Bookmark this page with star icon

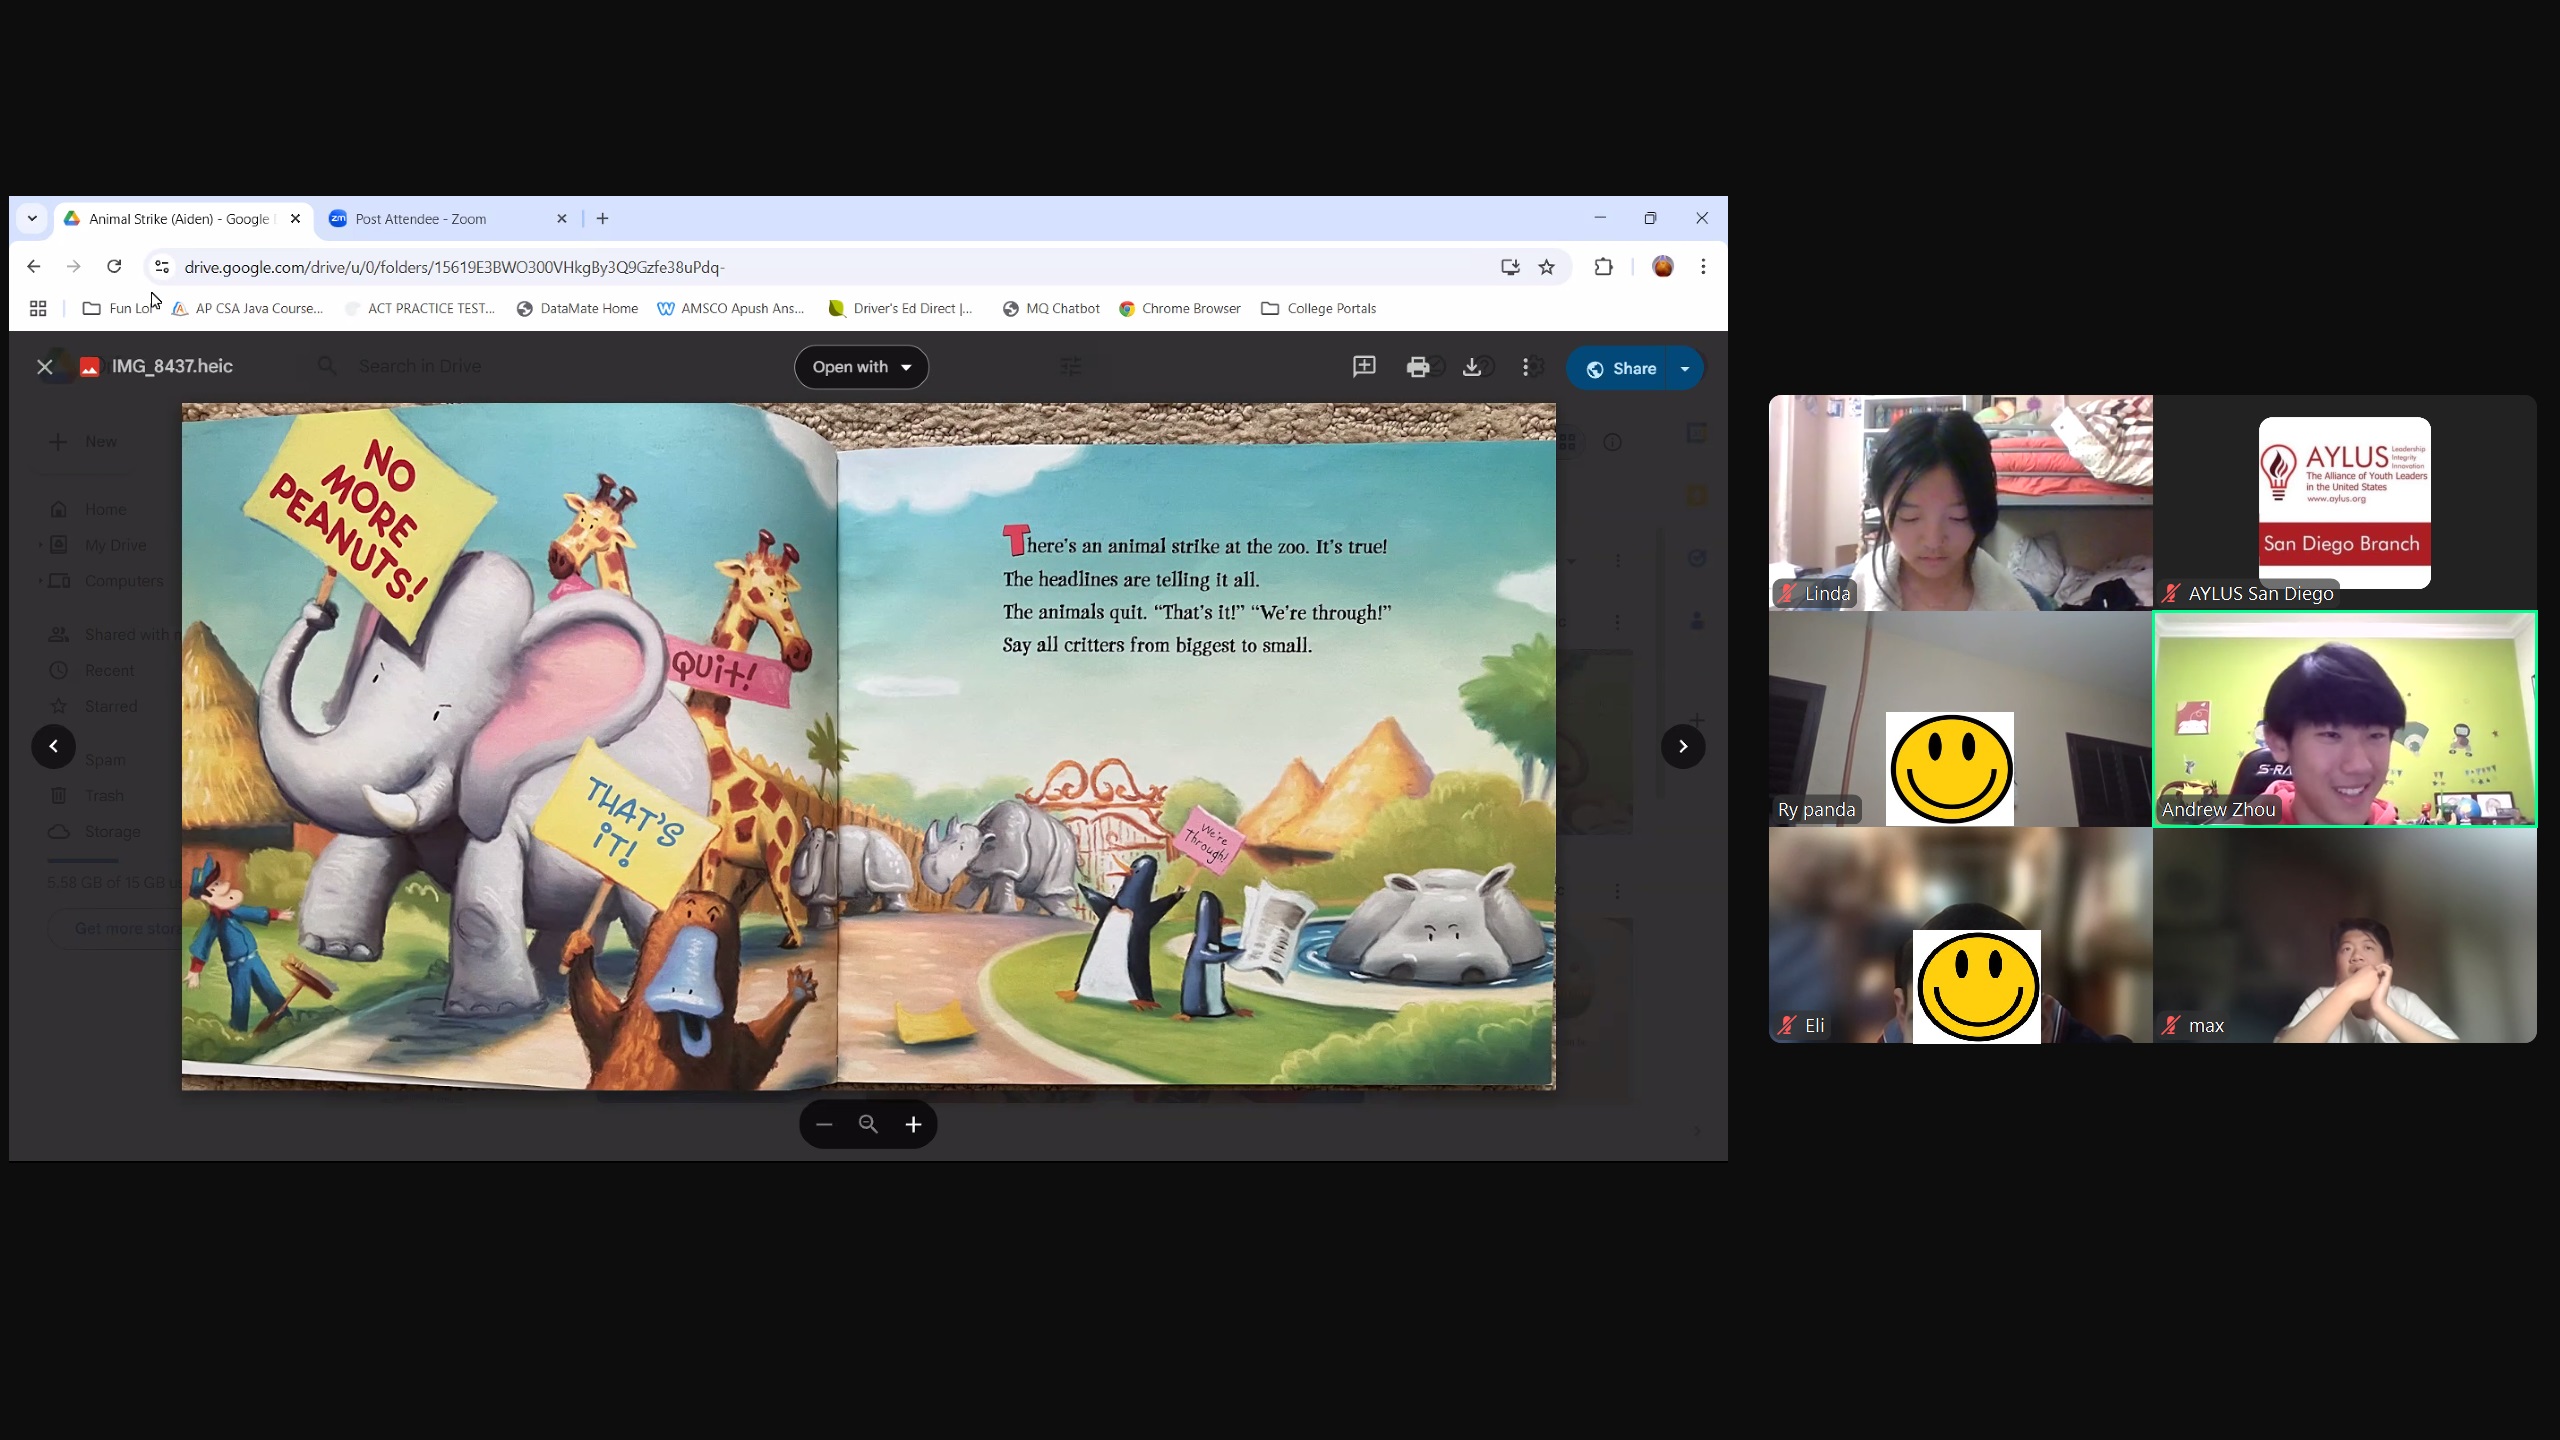point(1547,267)
